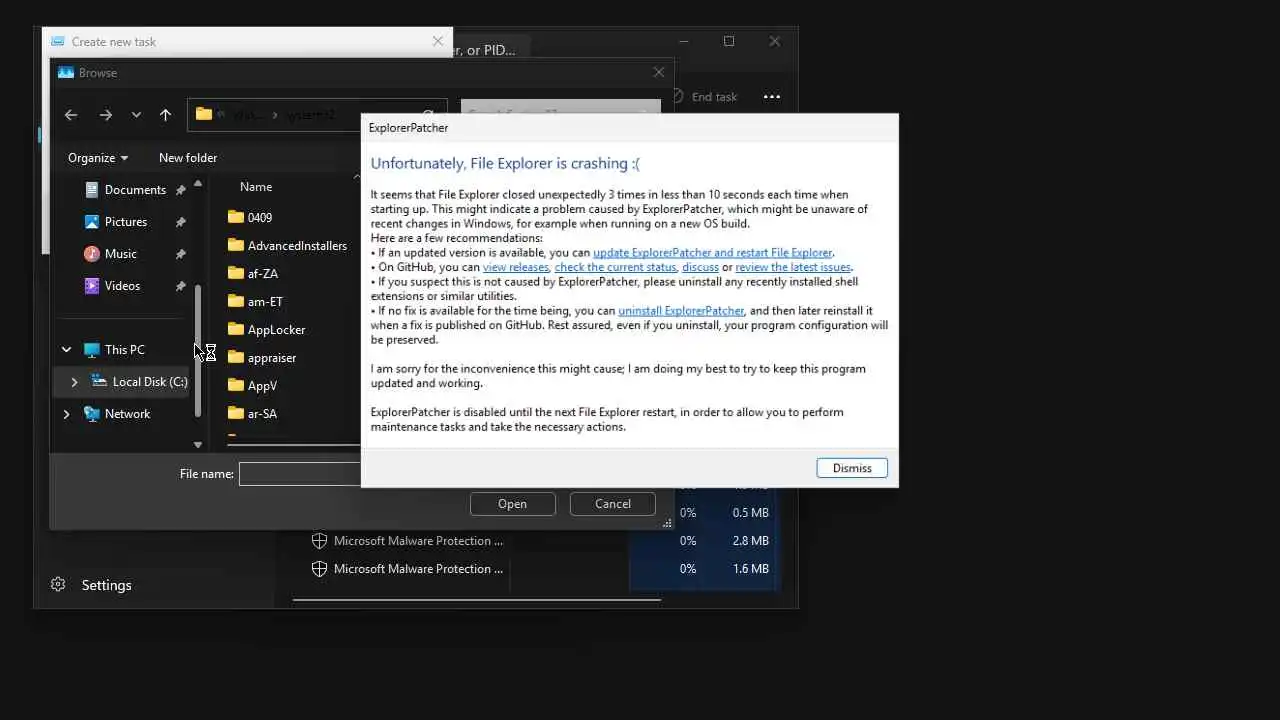
Task: Visit the 'discuss' link
Action: 700,267
